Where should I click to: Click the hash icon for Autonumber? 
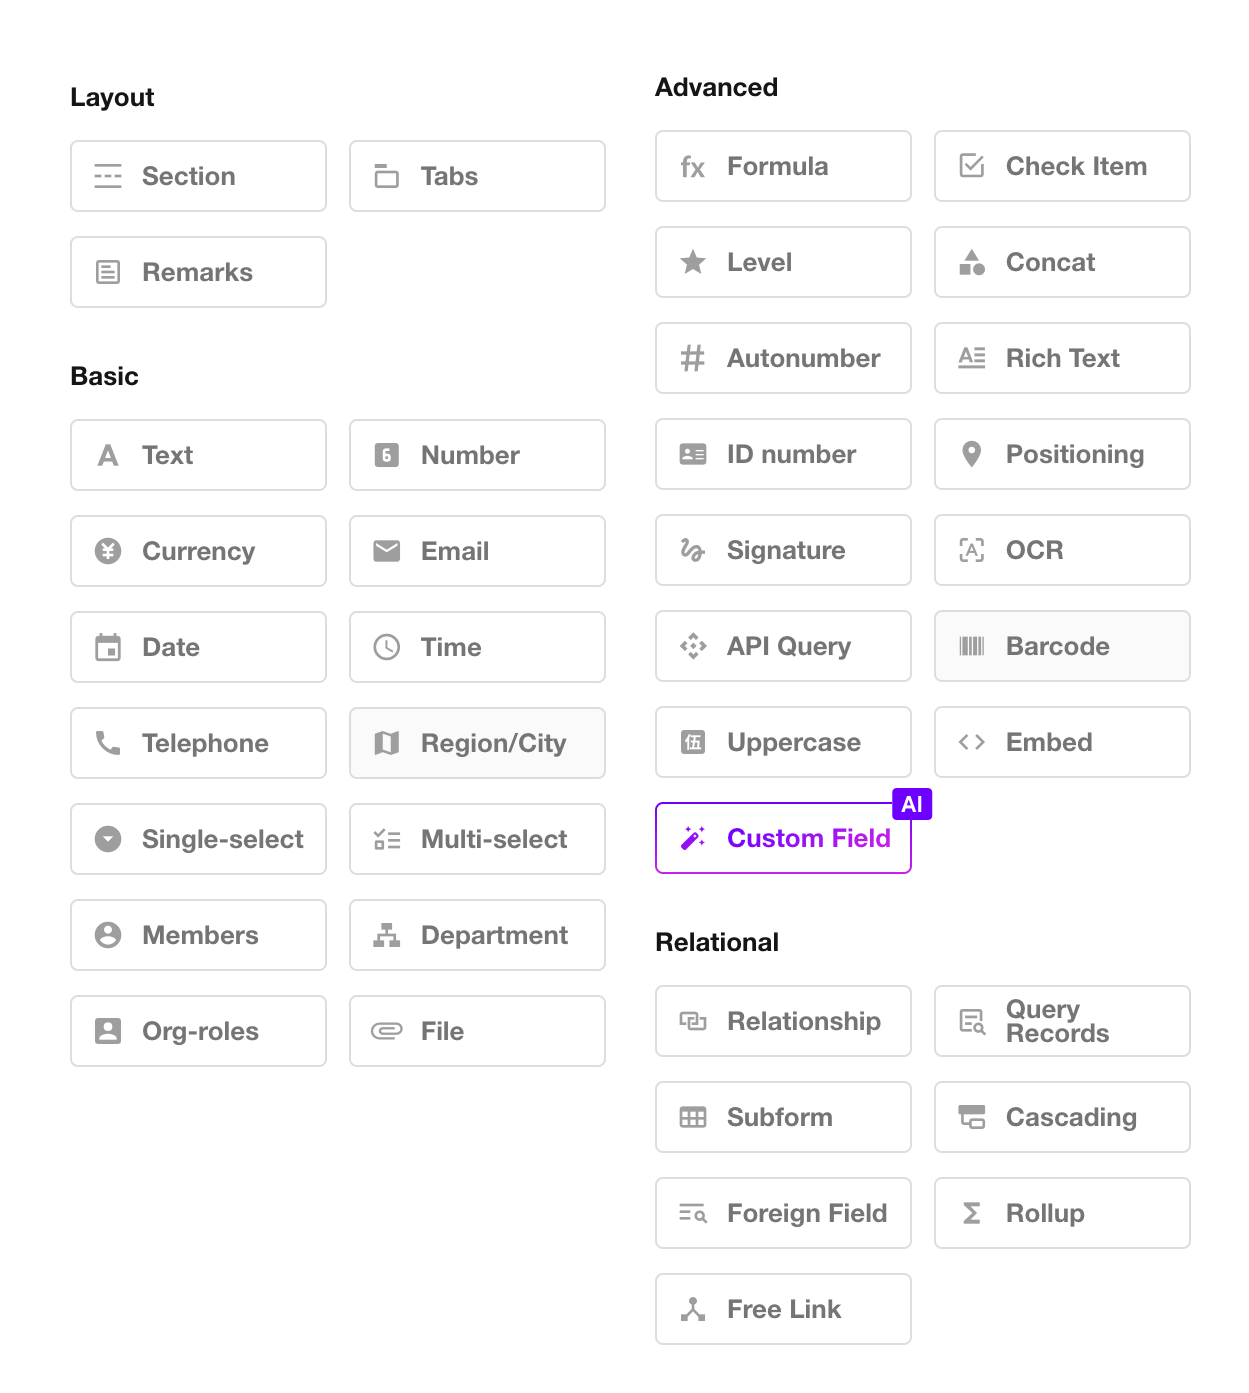[x=693, y=358]
